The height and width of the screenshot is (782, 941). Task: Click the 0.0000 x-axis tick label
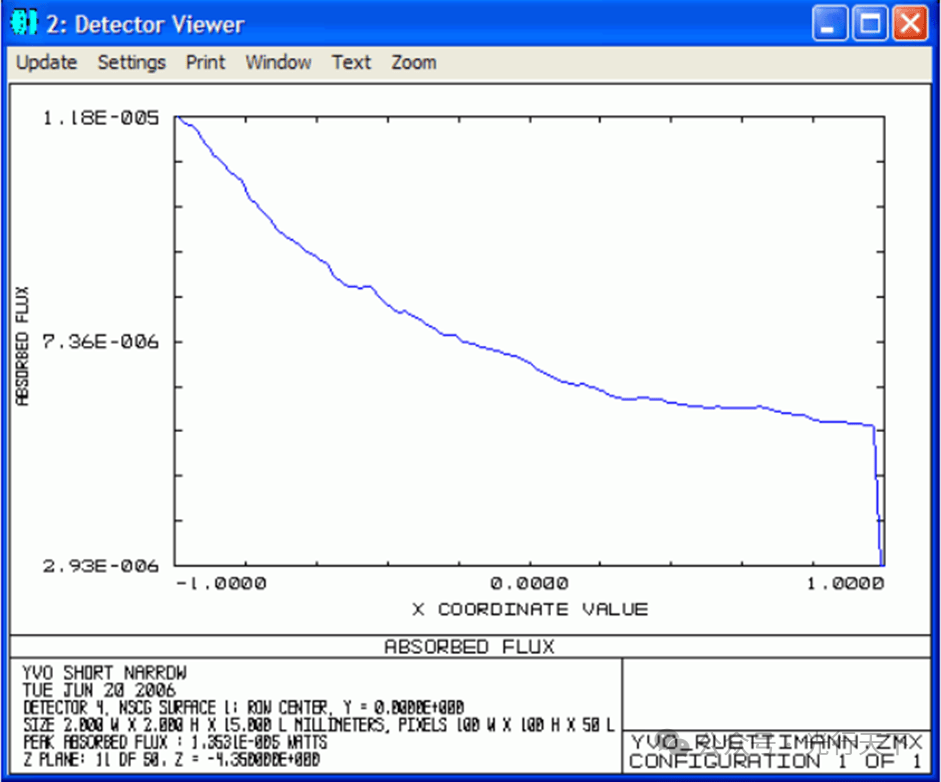pos(529,584)
